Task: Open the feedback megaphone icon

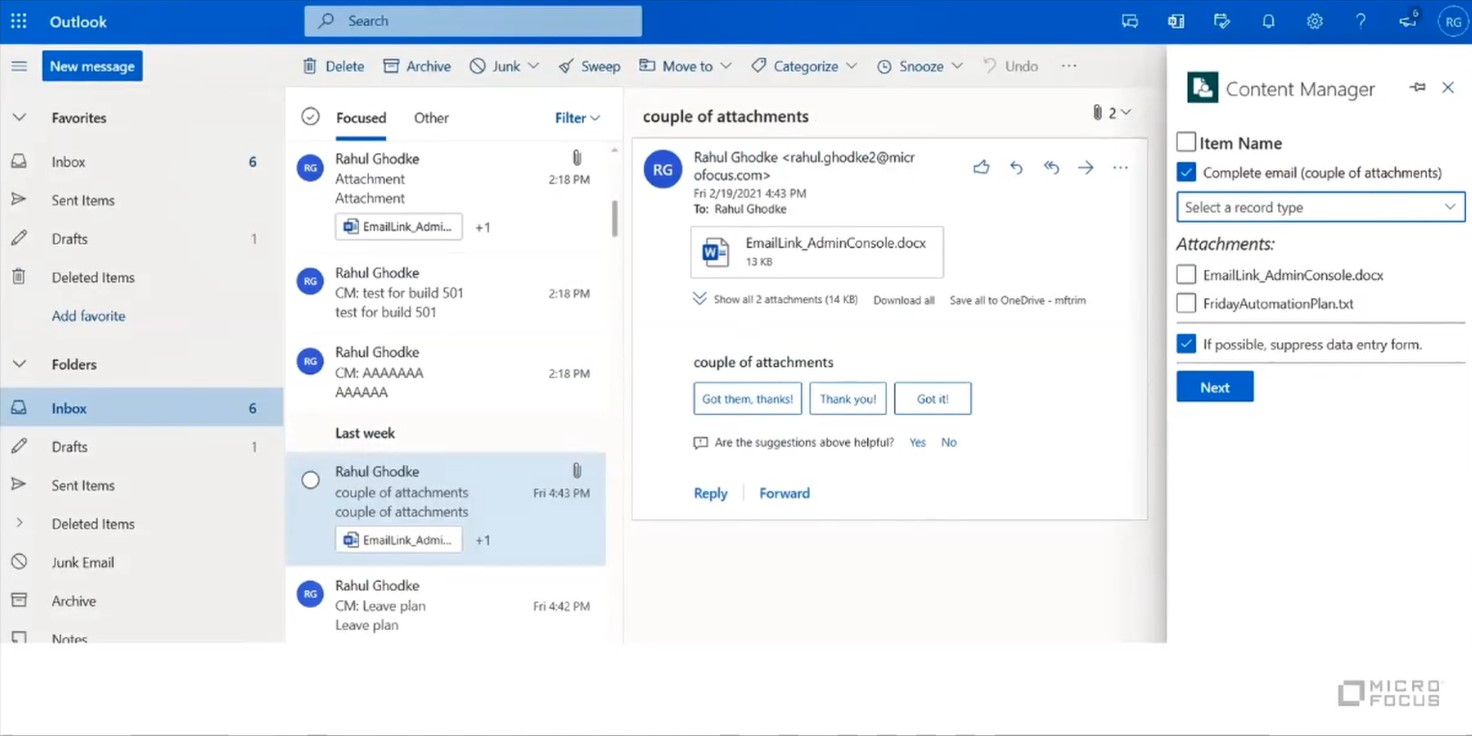Action: tap(1408, 20)
